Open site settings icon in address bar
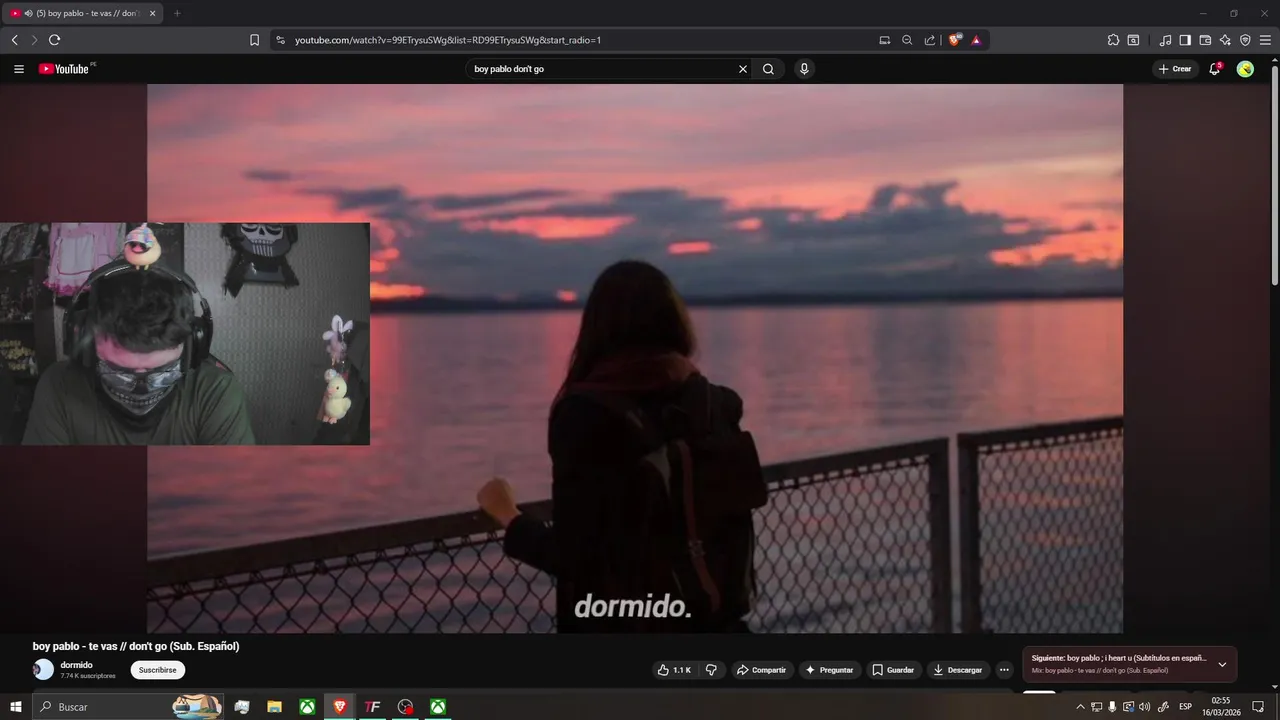Screen dimensions: 1280x720 280,40
